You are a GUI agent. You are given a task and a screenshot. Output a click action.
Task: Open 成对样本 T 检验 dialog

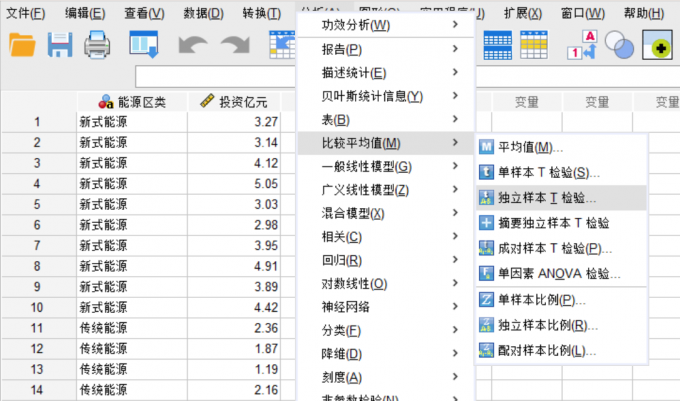coord(554,248)
